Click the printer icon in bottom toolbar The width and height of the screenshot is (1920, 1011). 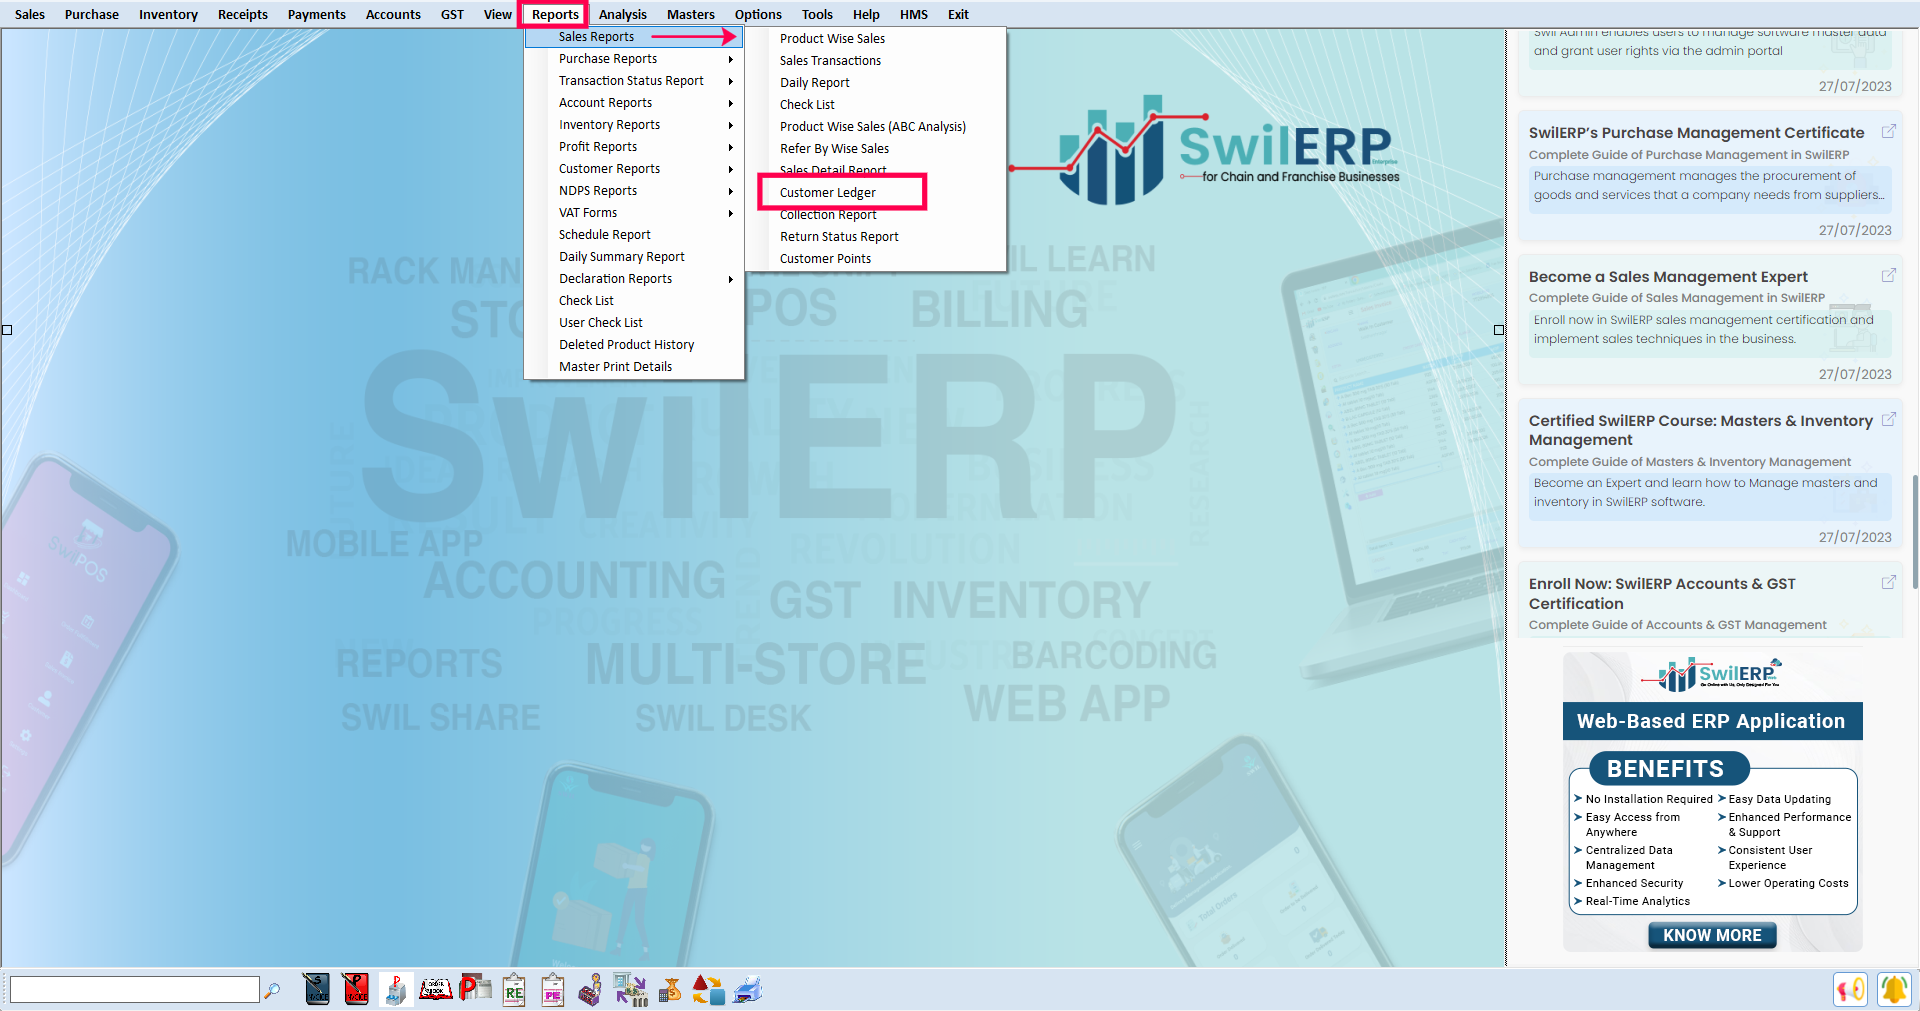coord(748,989)
